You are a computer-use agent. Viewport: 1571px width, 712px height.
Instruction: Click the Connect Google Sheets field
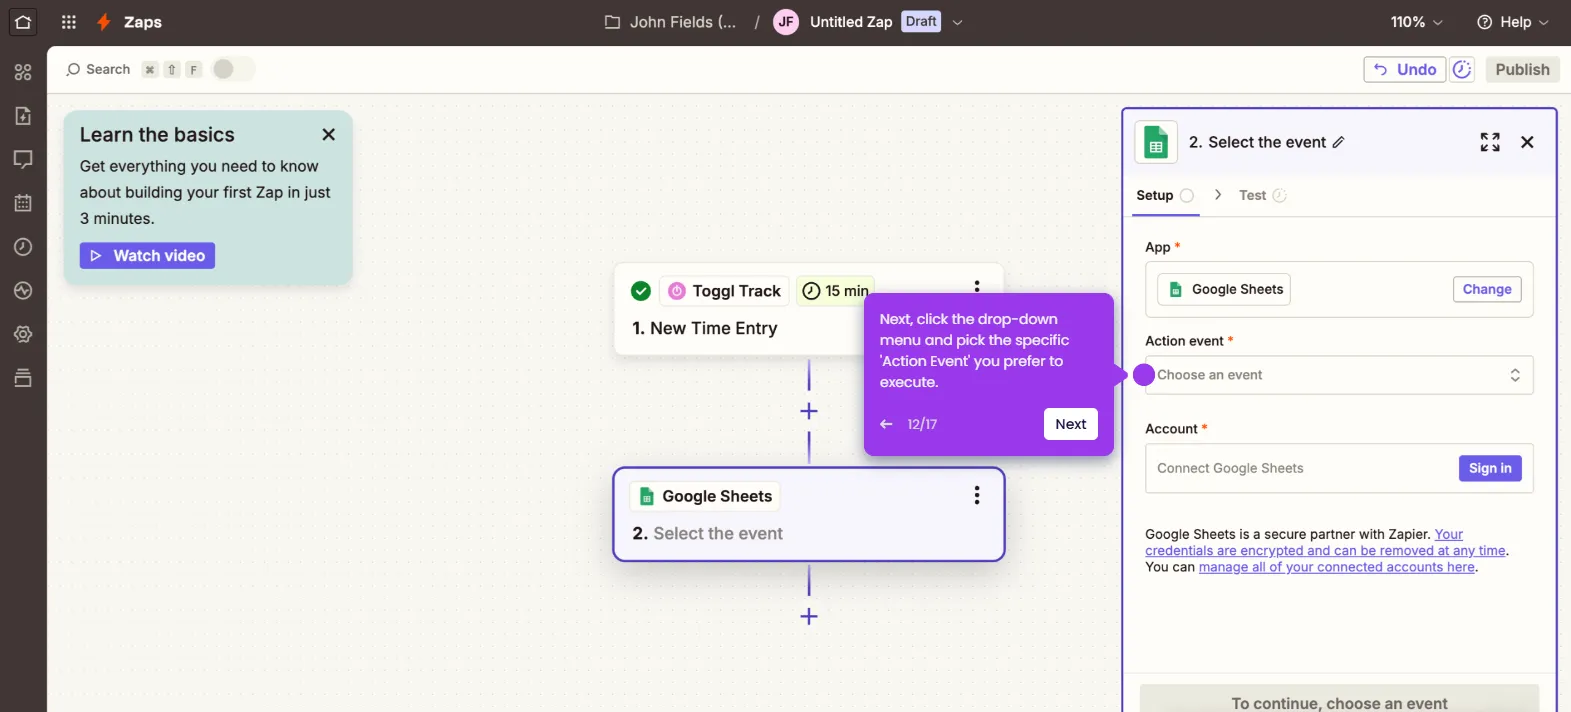pos(1339,468)
